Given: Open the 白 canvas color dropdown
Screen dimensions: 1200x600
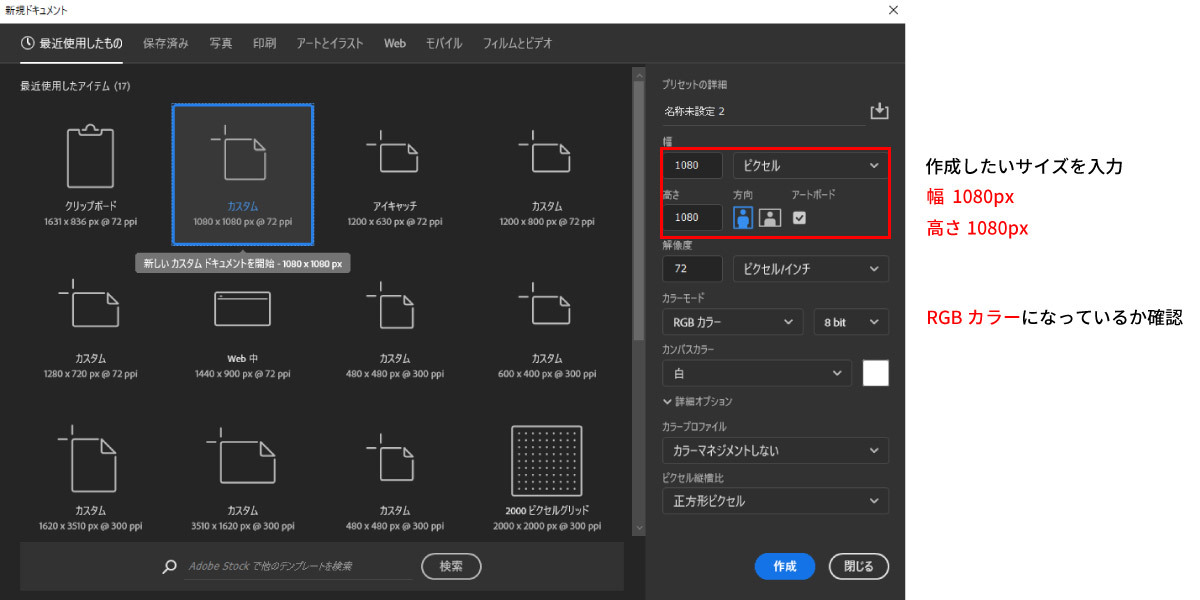Looking at the screenshot, I should tap(757, 373).
